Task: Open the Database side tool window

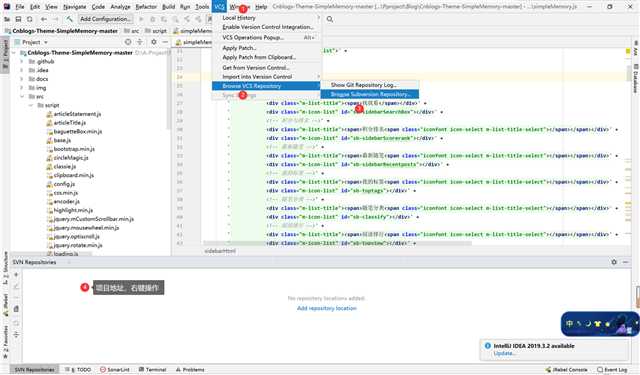Action: [636, 78]
